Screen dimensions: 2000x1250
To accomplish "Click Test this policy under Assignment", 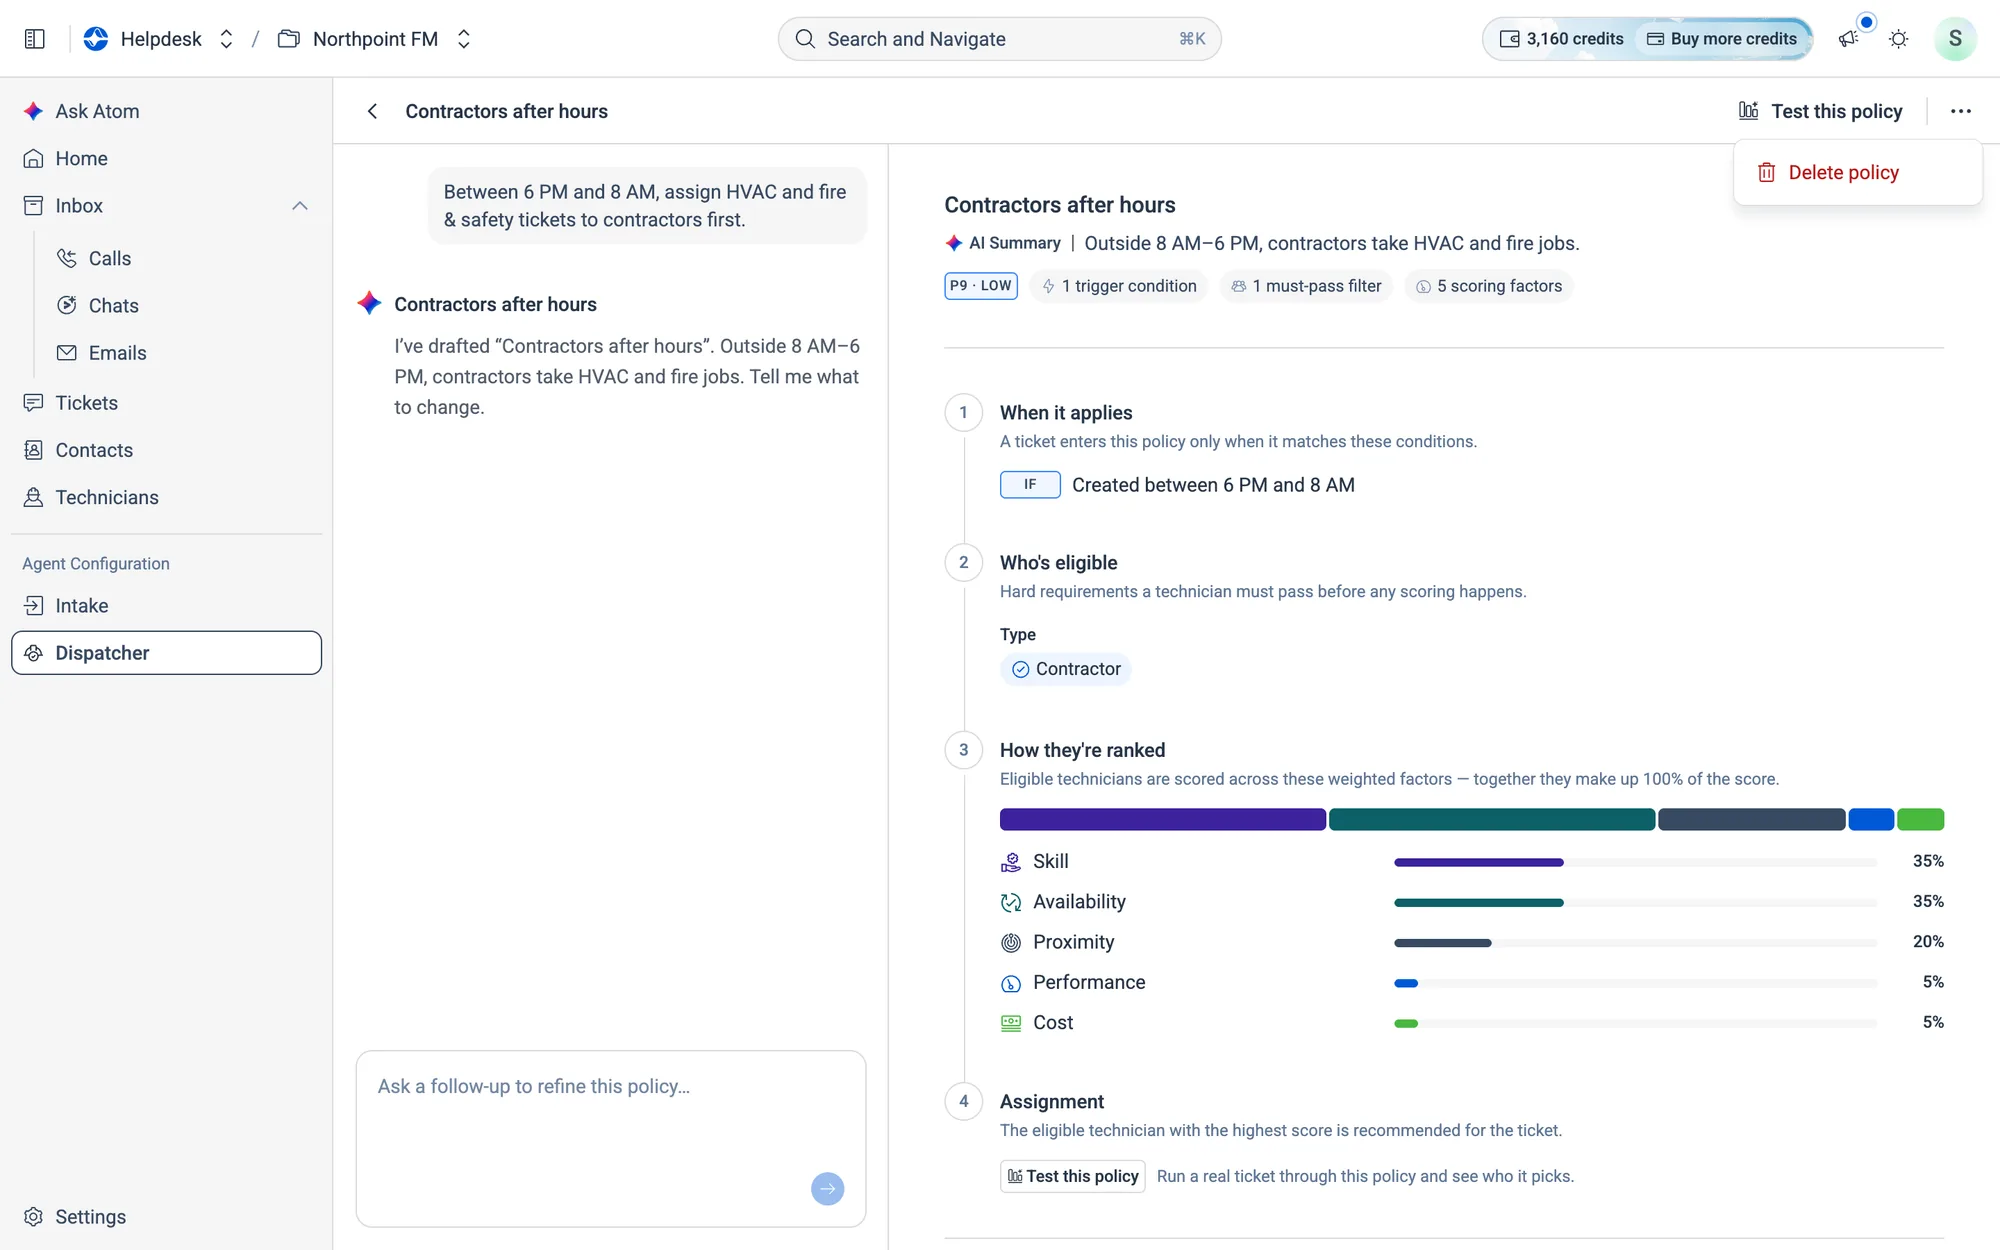I will click(x=1072, y=1176).
